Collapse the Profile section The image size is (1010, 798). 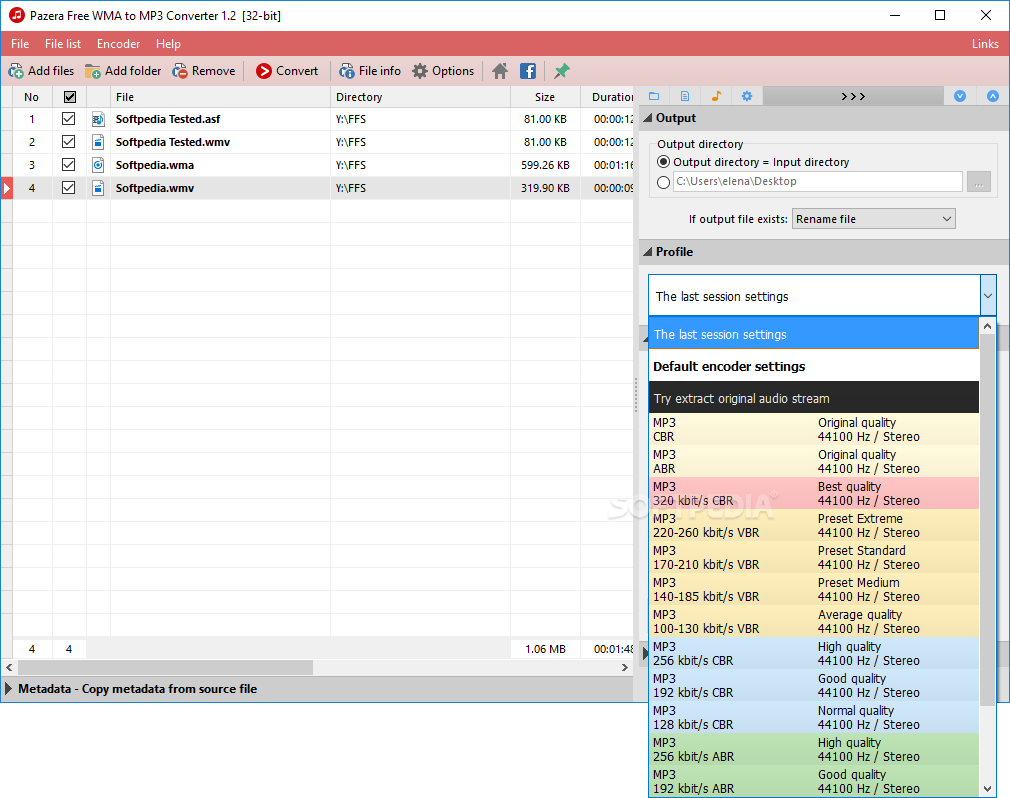[648, 252]
